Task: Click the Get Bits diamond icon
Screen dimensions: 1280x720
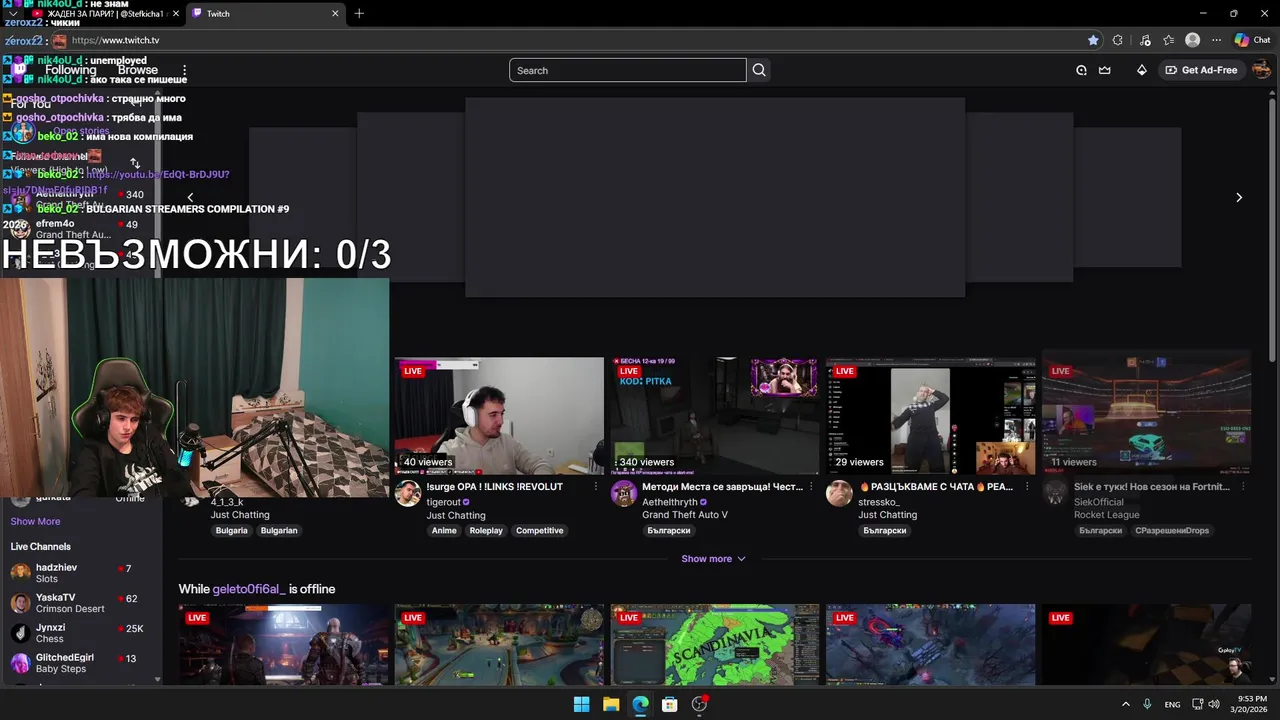Action: coord(1142,70)
